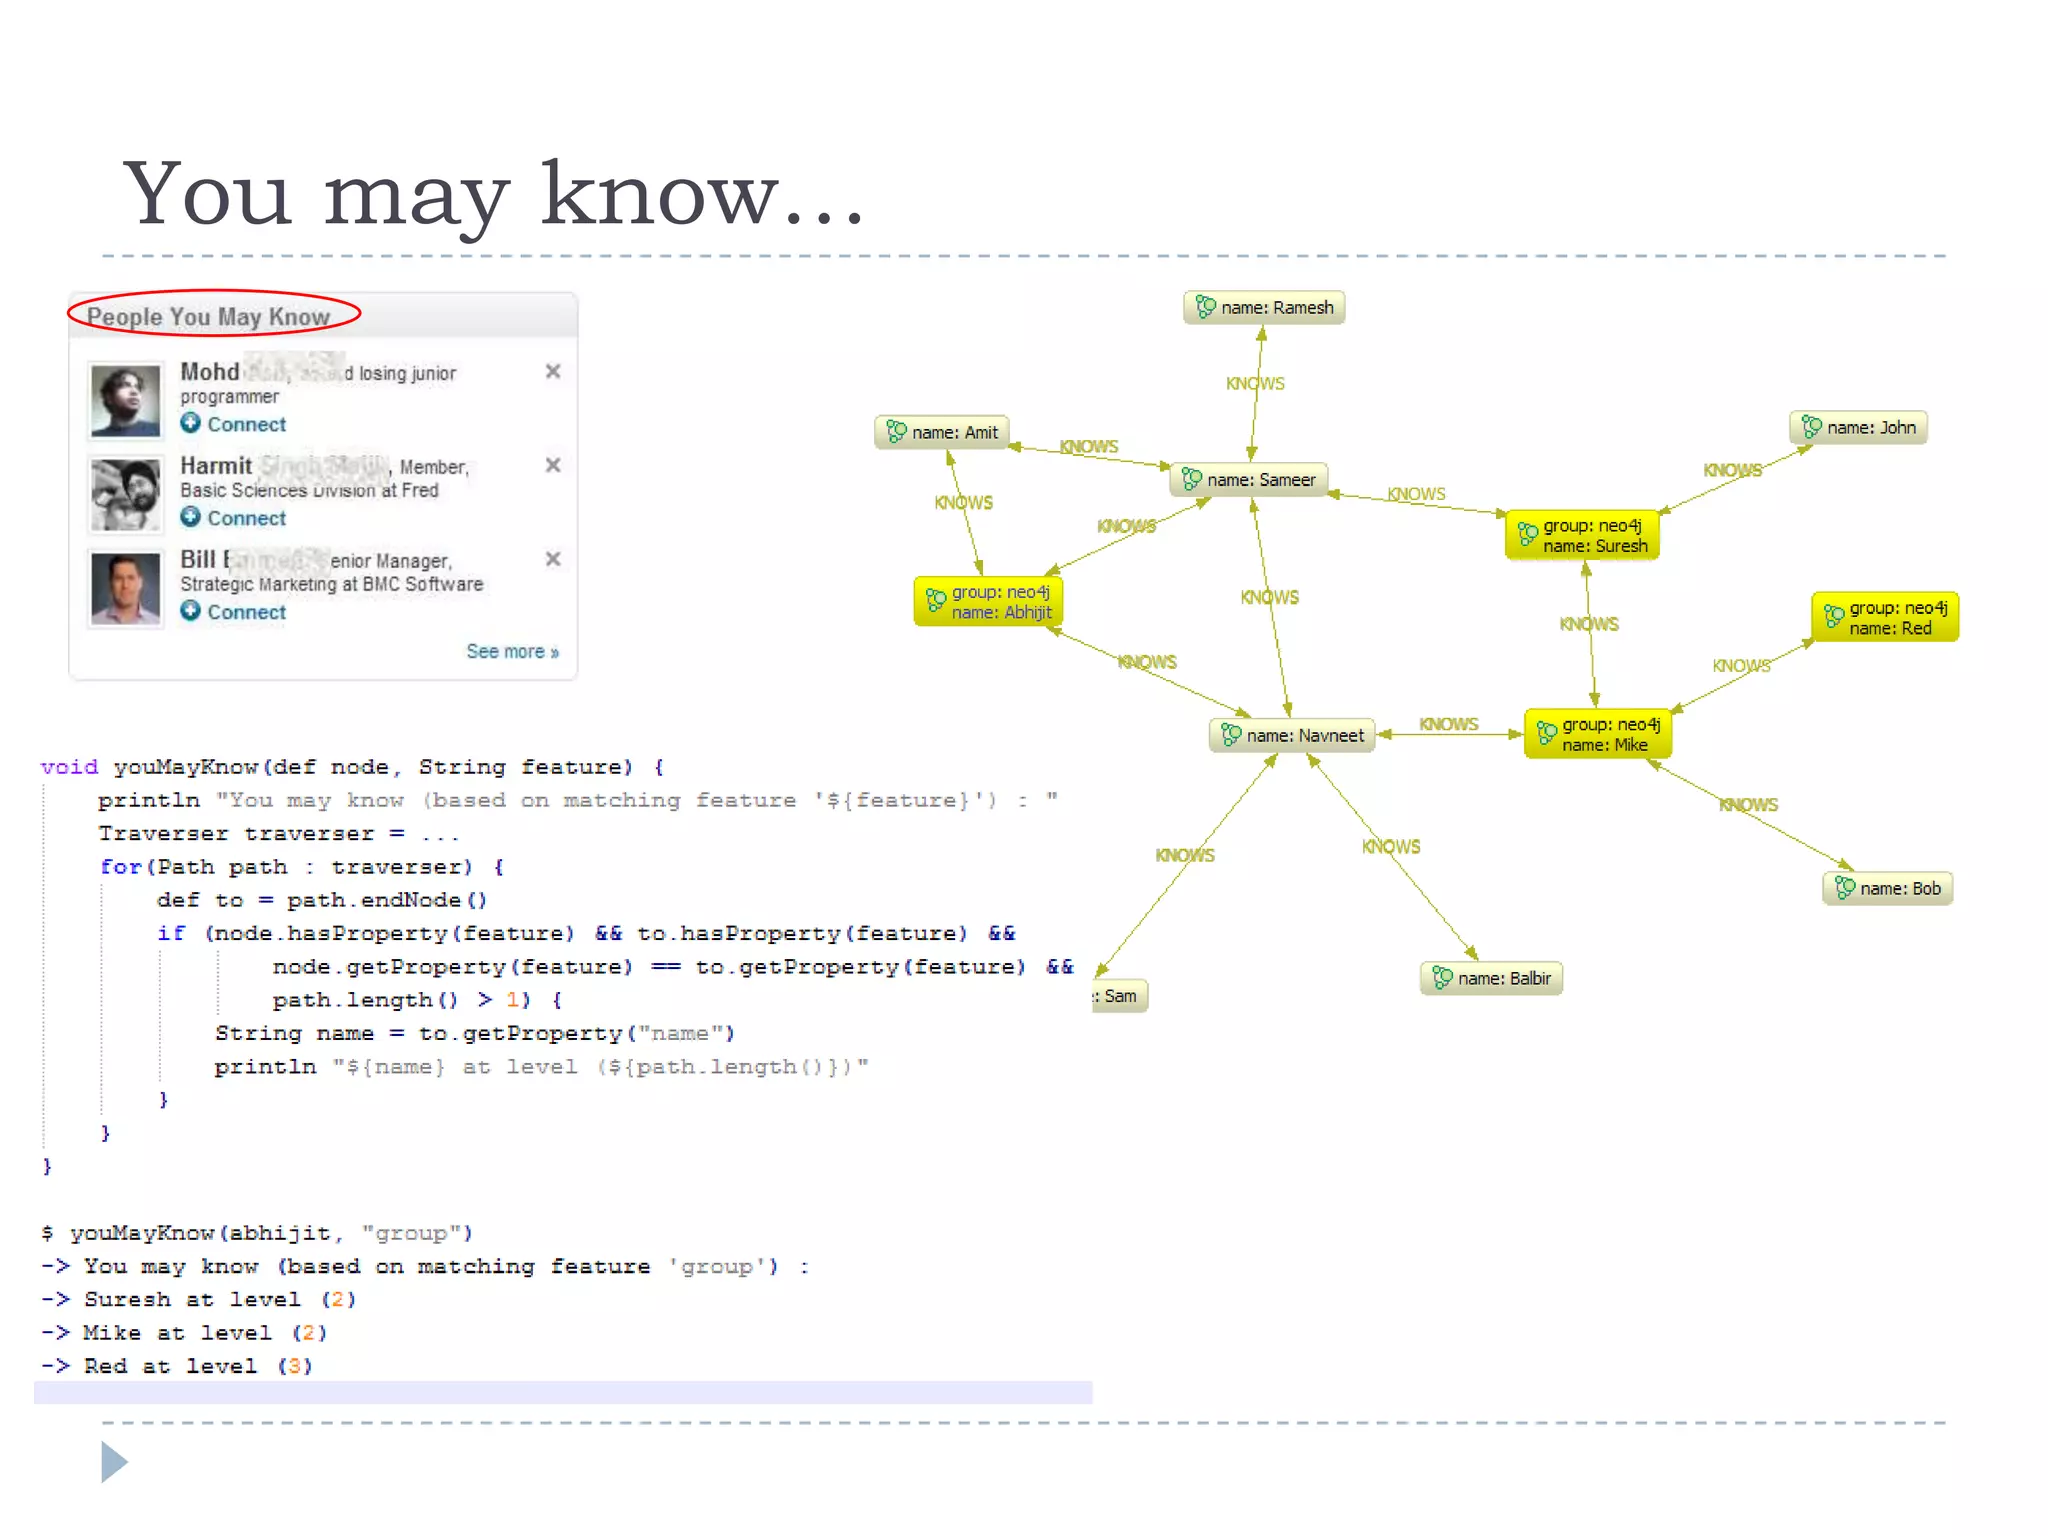This screenshot has width=2048, height=1536.
Task: Click Mohd's profile photo thumbnail
Action: (125, 401)
